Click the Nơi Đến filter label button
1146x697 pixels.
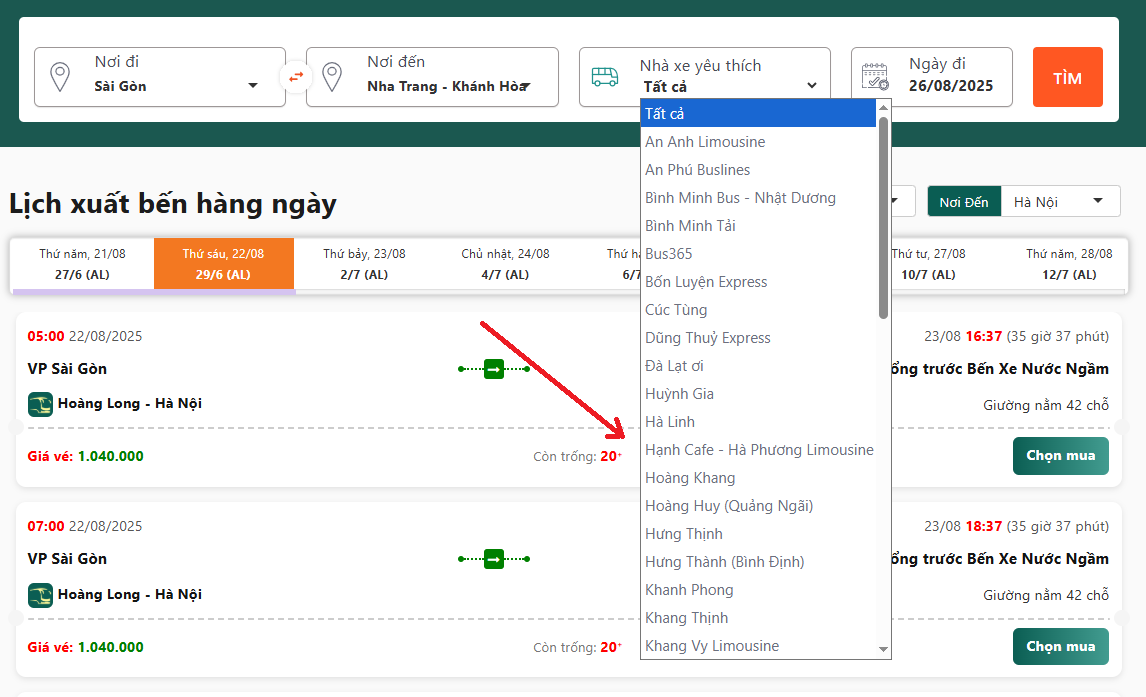[x=964, y=202]
